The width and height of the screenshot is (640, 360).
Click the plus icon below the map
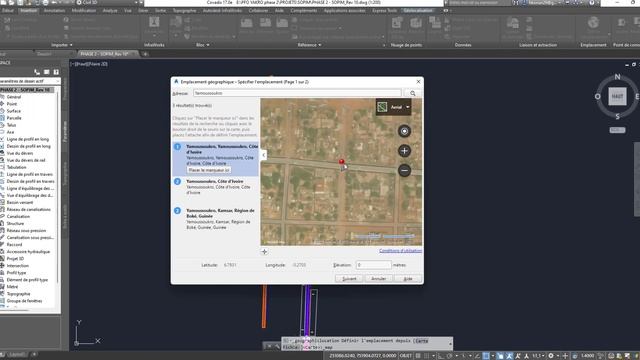tap(264, 251)
